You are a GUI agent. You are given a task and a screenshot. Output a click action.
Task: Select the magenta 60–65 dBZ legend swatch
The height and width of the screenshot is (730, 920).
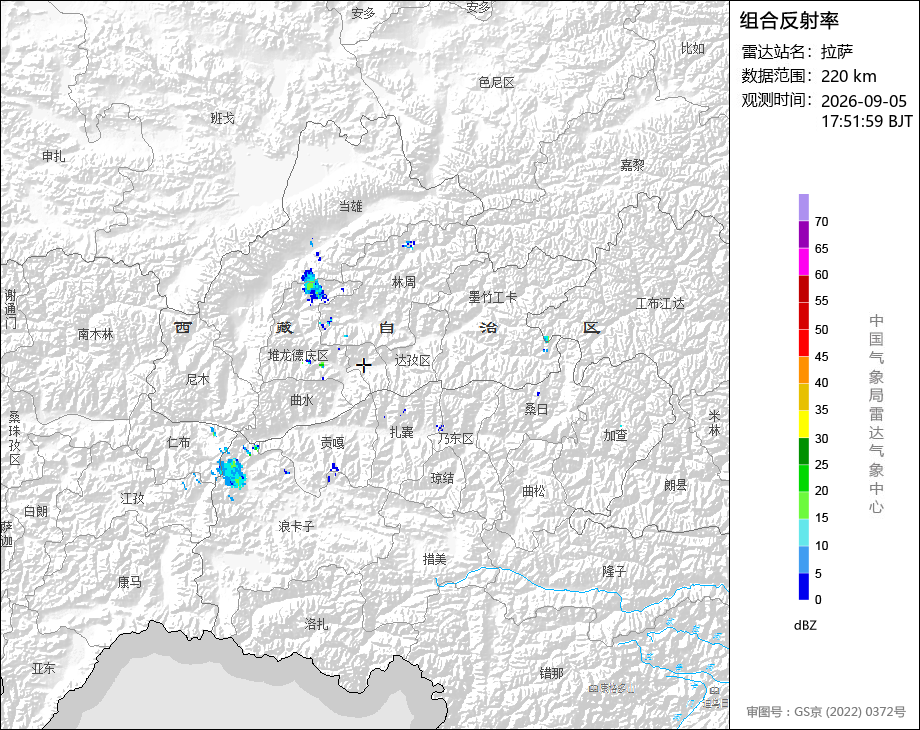point(803,262)
